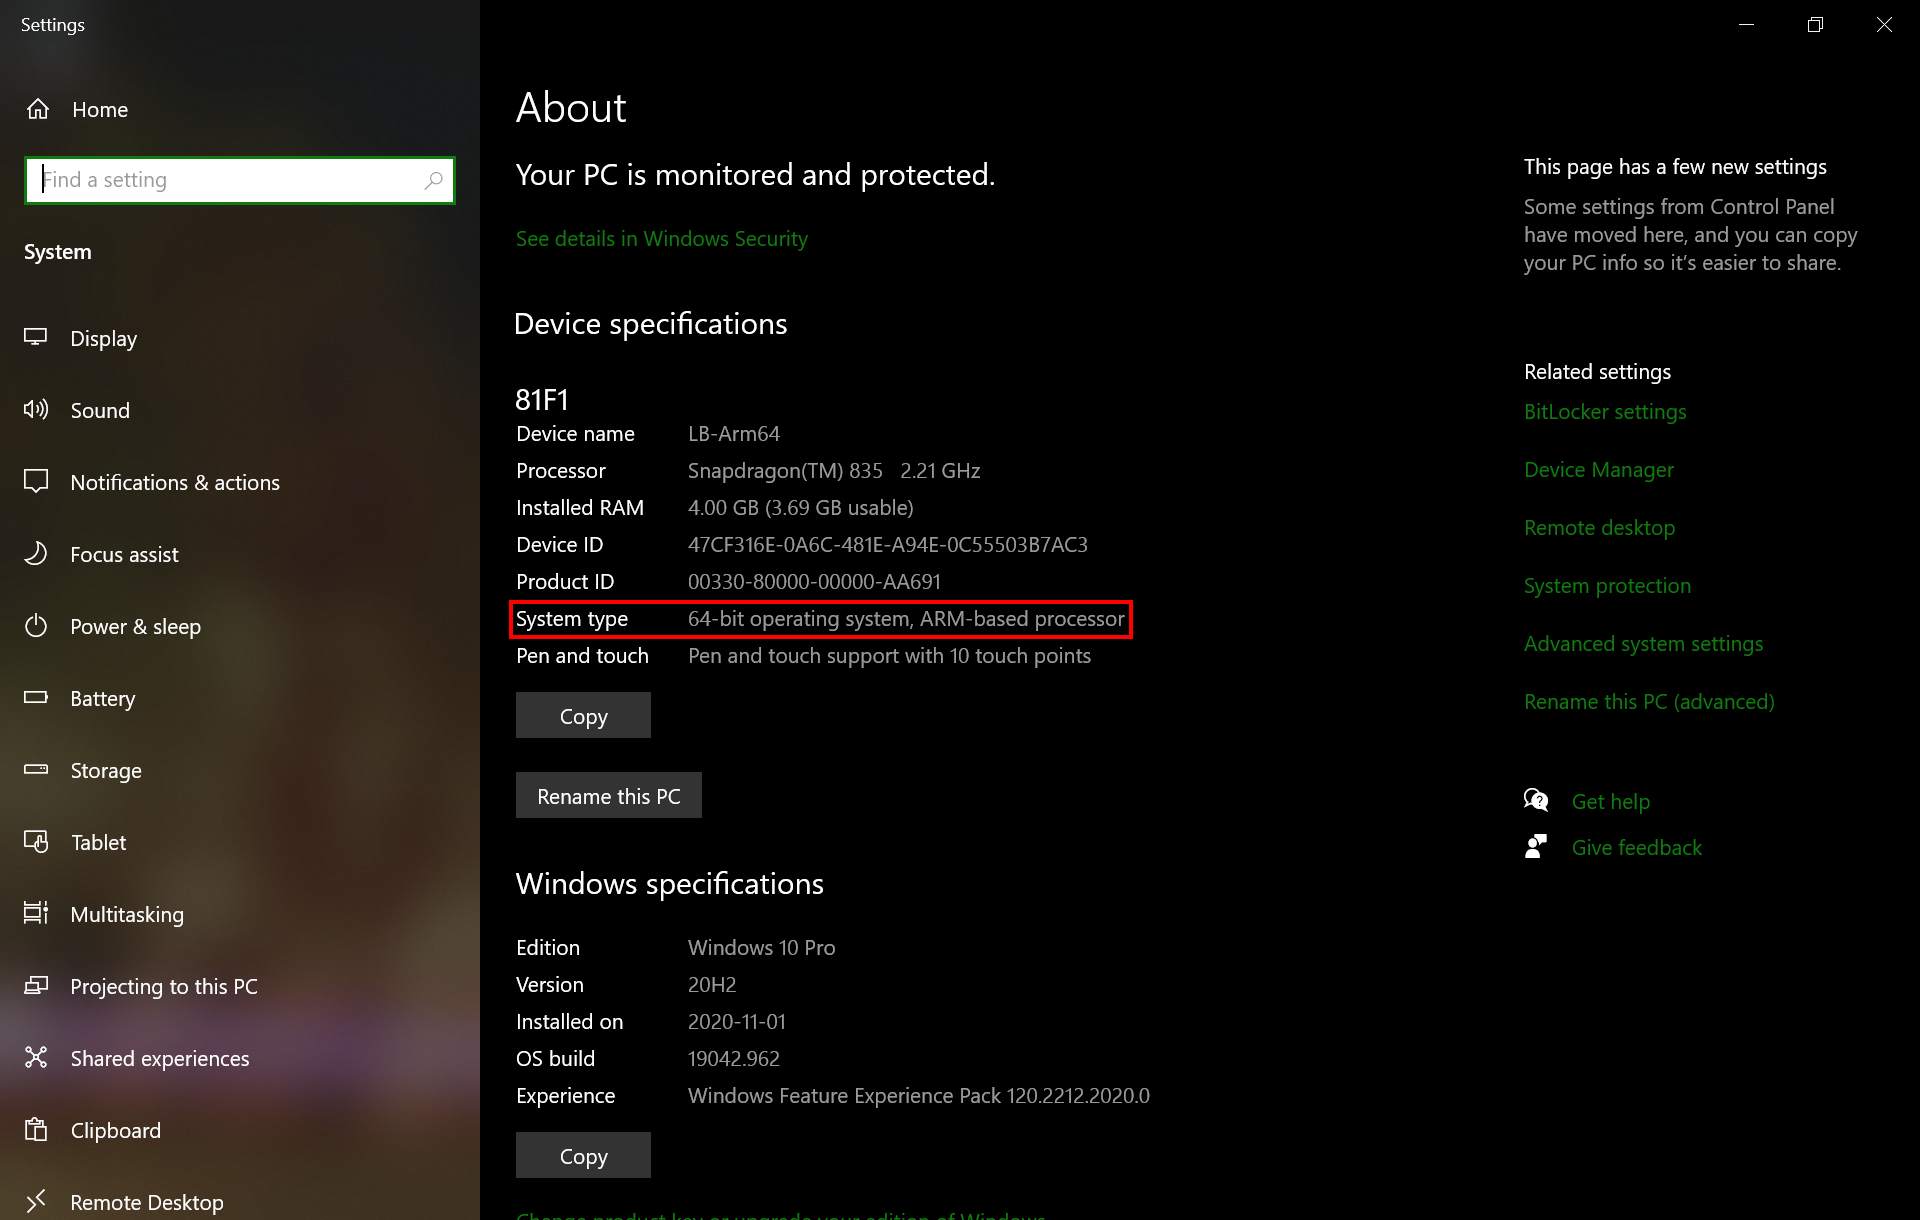Click the Storage drive icon

pyautogui.click(x=36, y=770)
